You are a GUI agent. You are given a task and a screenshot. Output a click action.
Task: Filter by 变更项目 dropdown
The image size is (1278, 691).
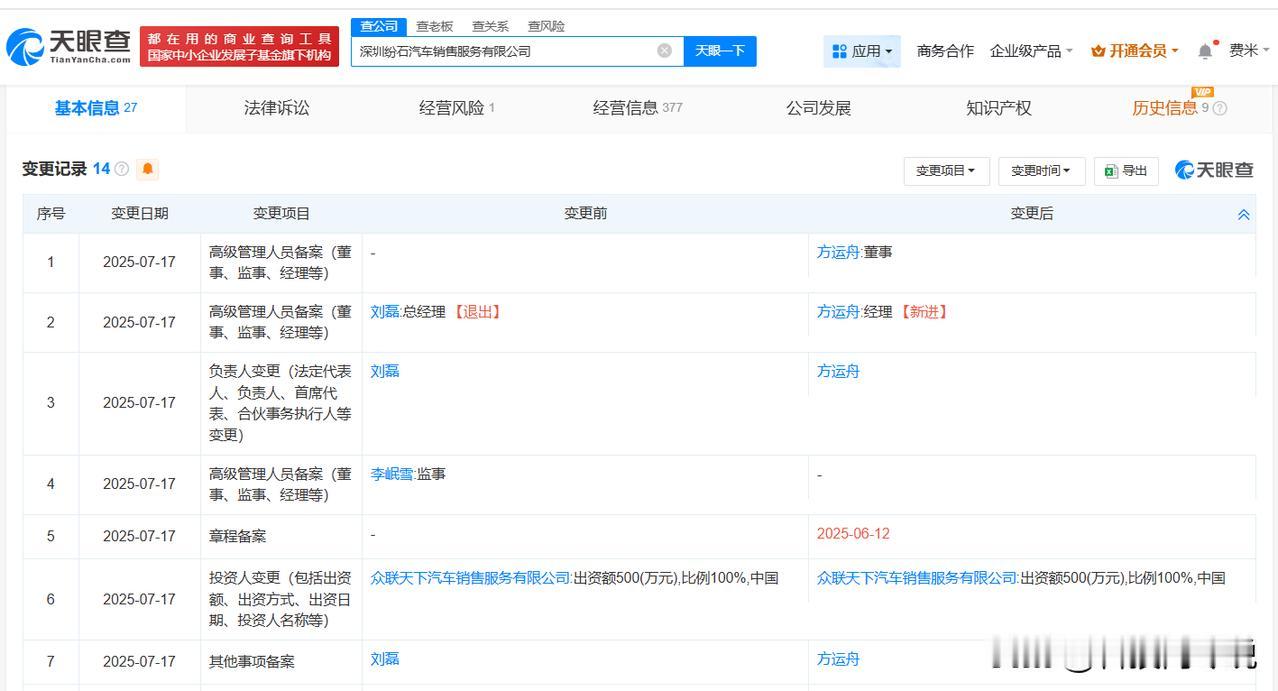click(946, 171)
